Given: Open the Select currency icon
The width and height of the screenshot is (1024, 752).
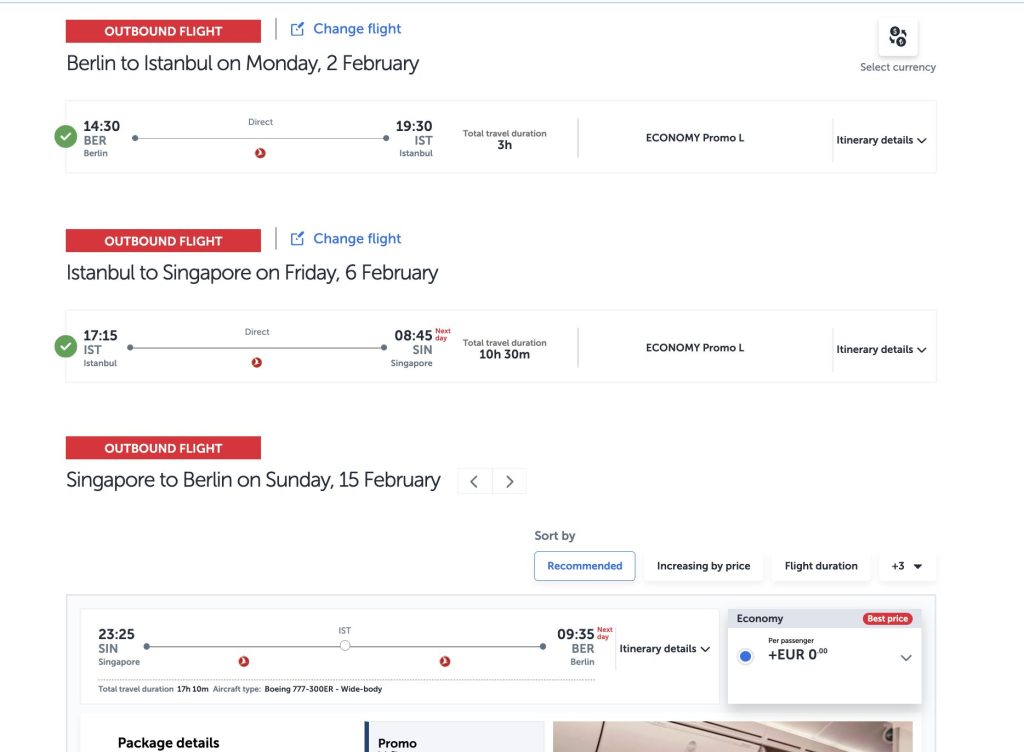Looking at the screenshot, I should (x=897, y=35).
